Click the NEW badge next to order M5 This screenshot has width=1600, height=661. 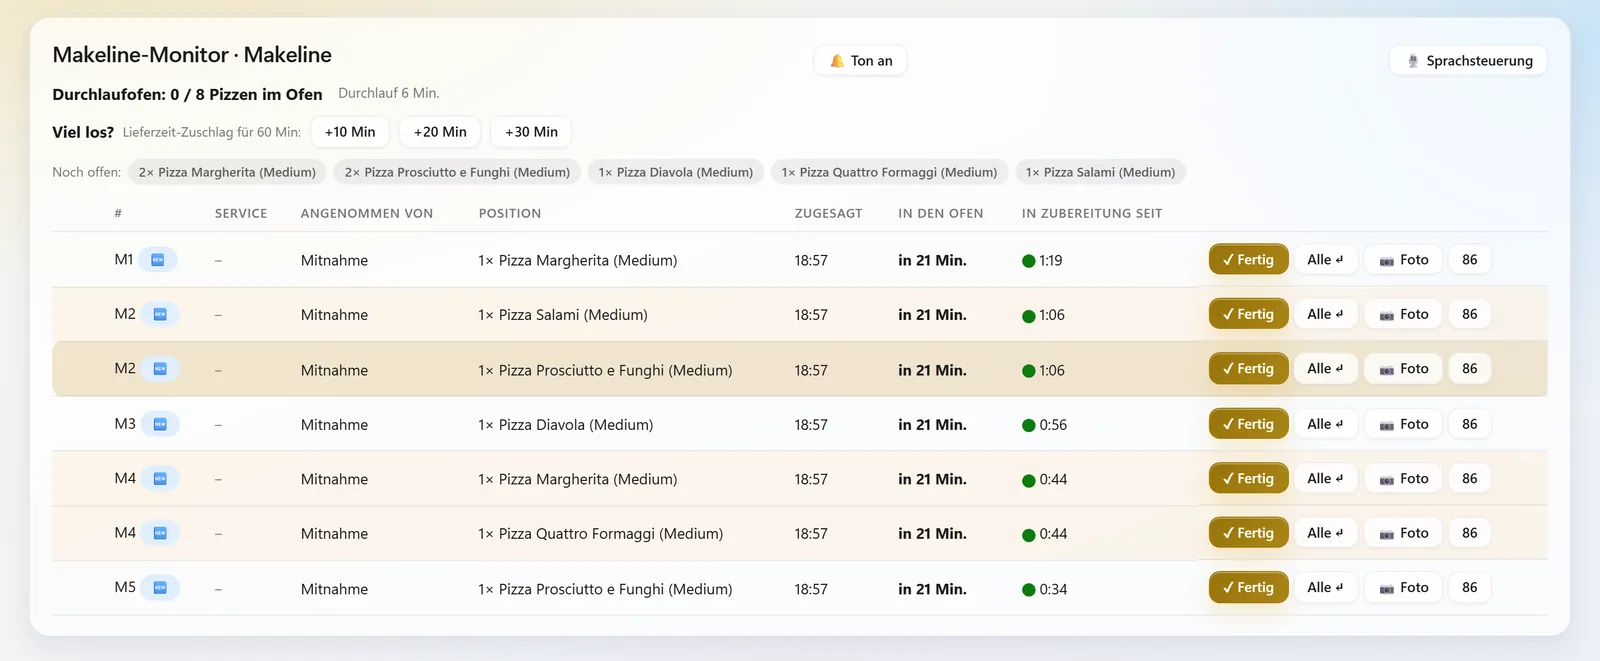tap(160, 587)
